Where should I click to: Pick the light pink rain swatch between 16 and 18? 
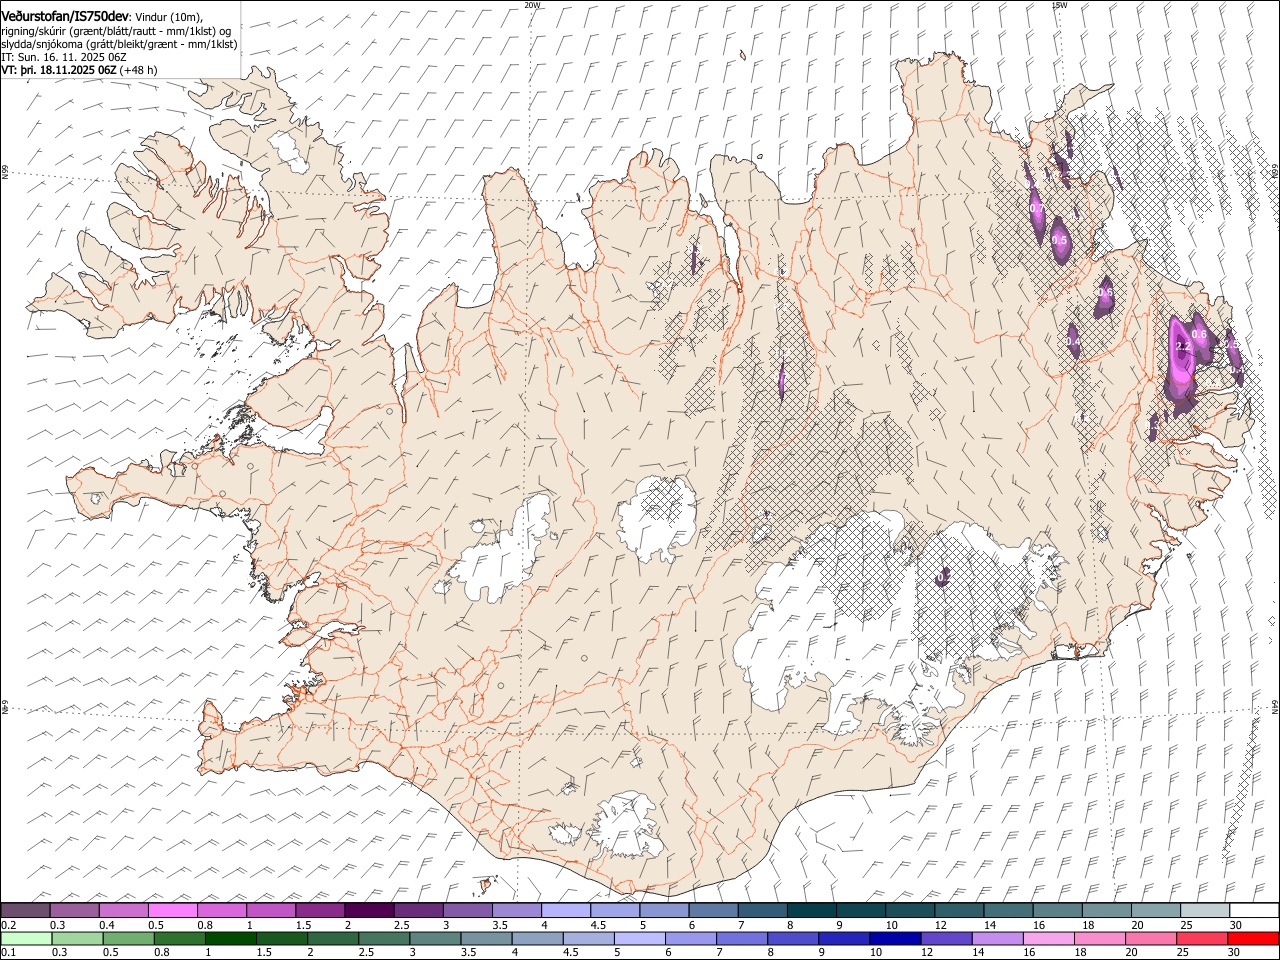pyautogui.click(x=1048, y=938)
